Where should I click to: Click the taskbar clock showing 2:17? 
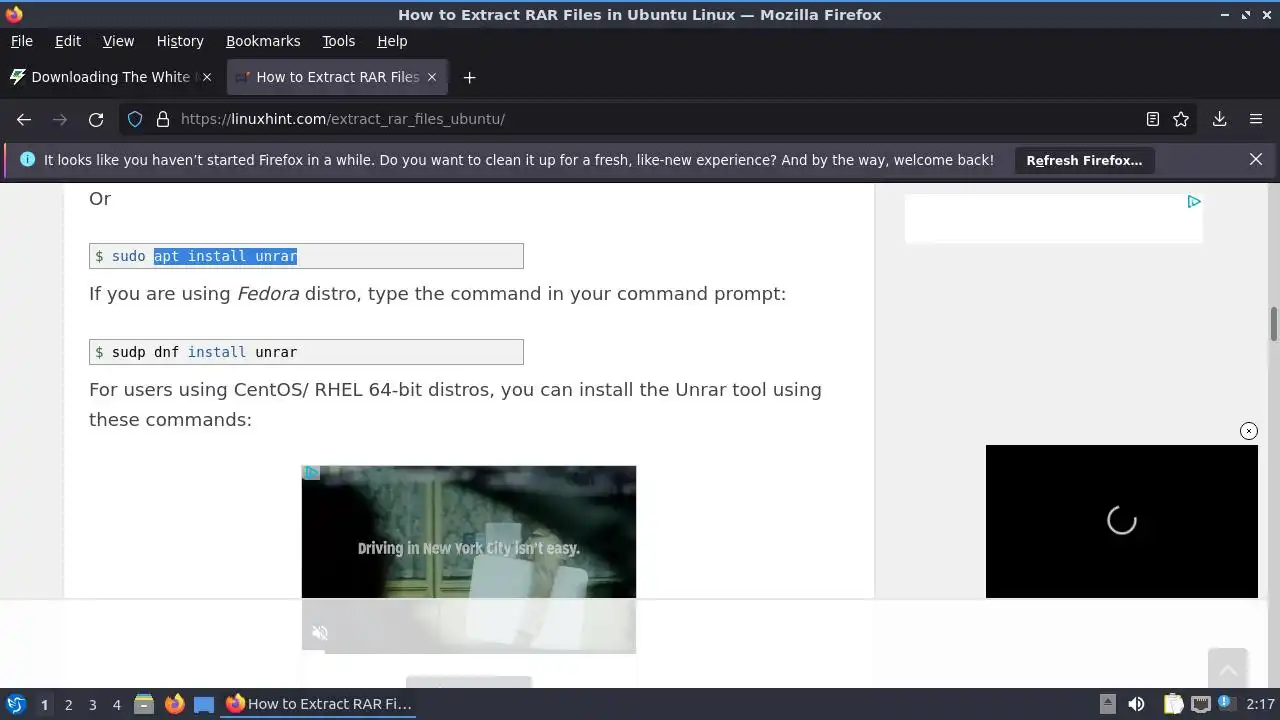[x=1261, y=704]
